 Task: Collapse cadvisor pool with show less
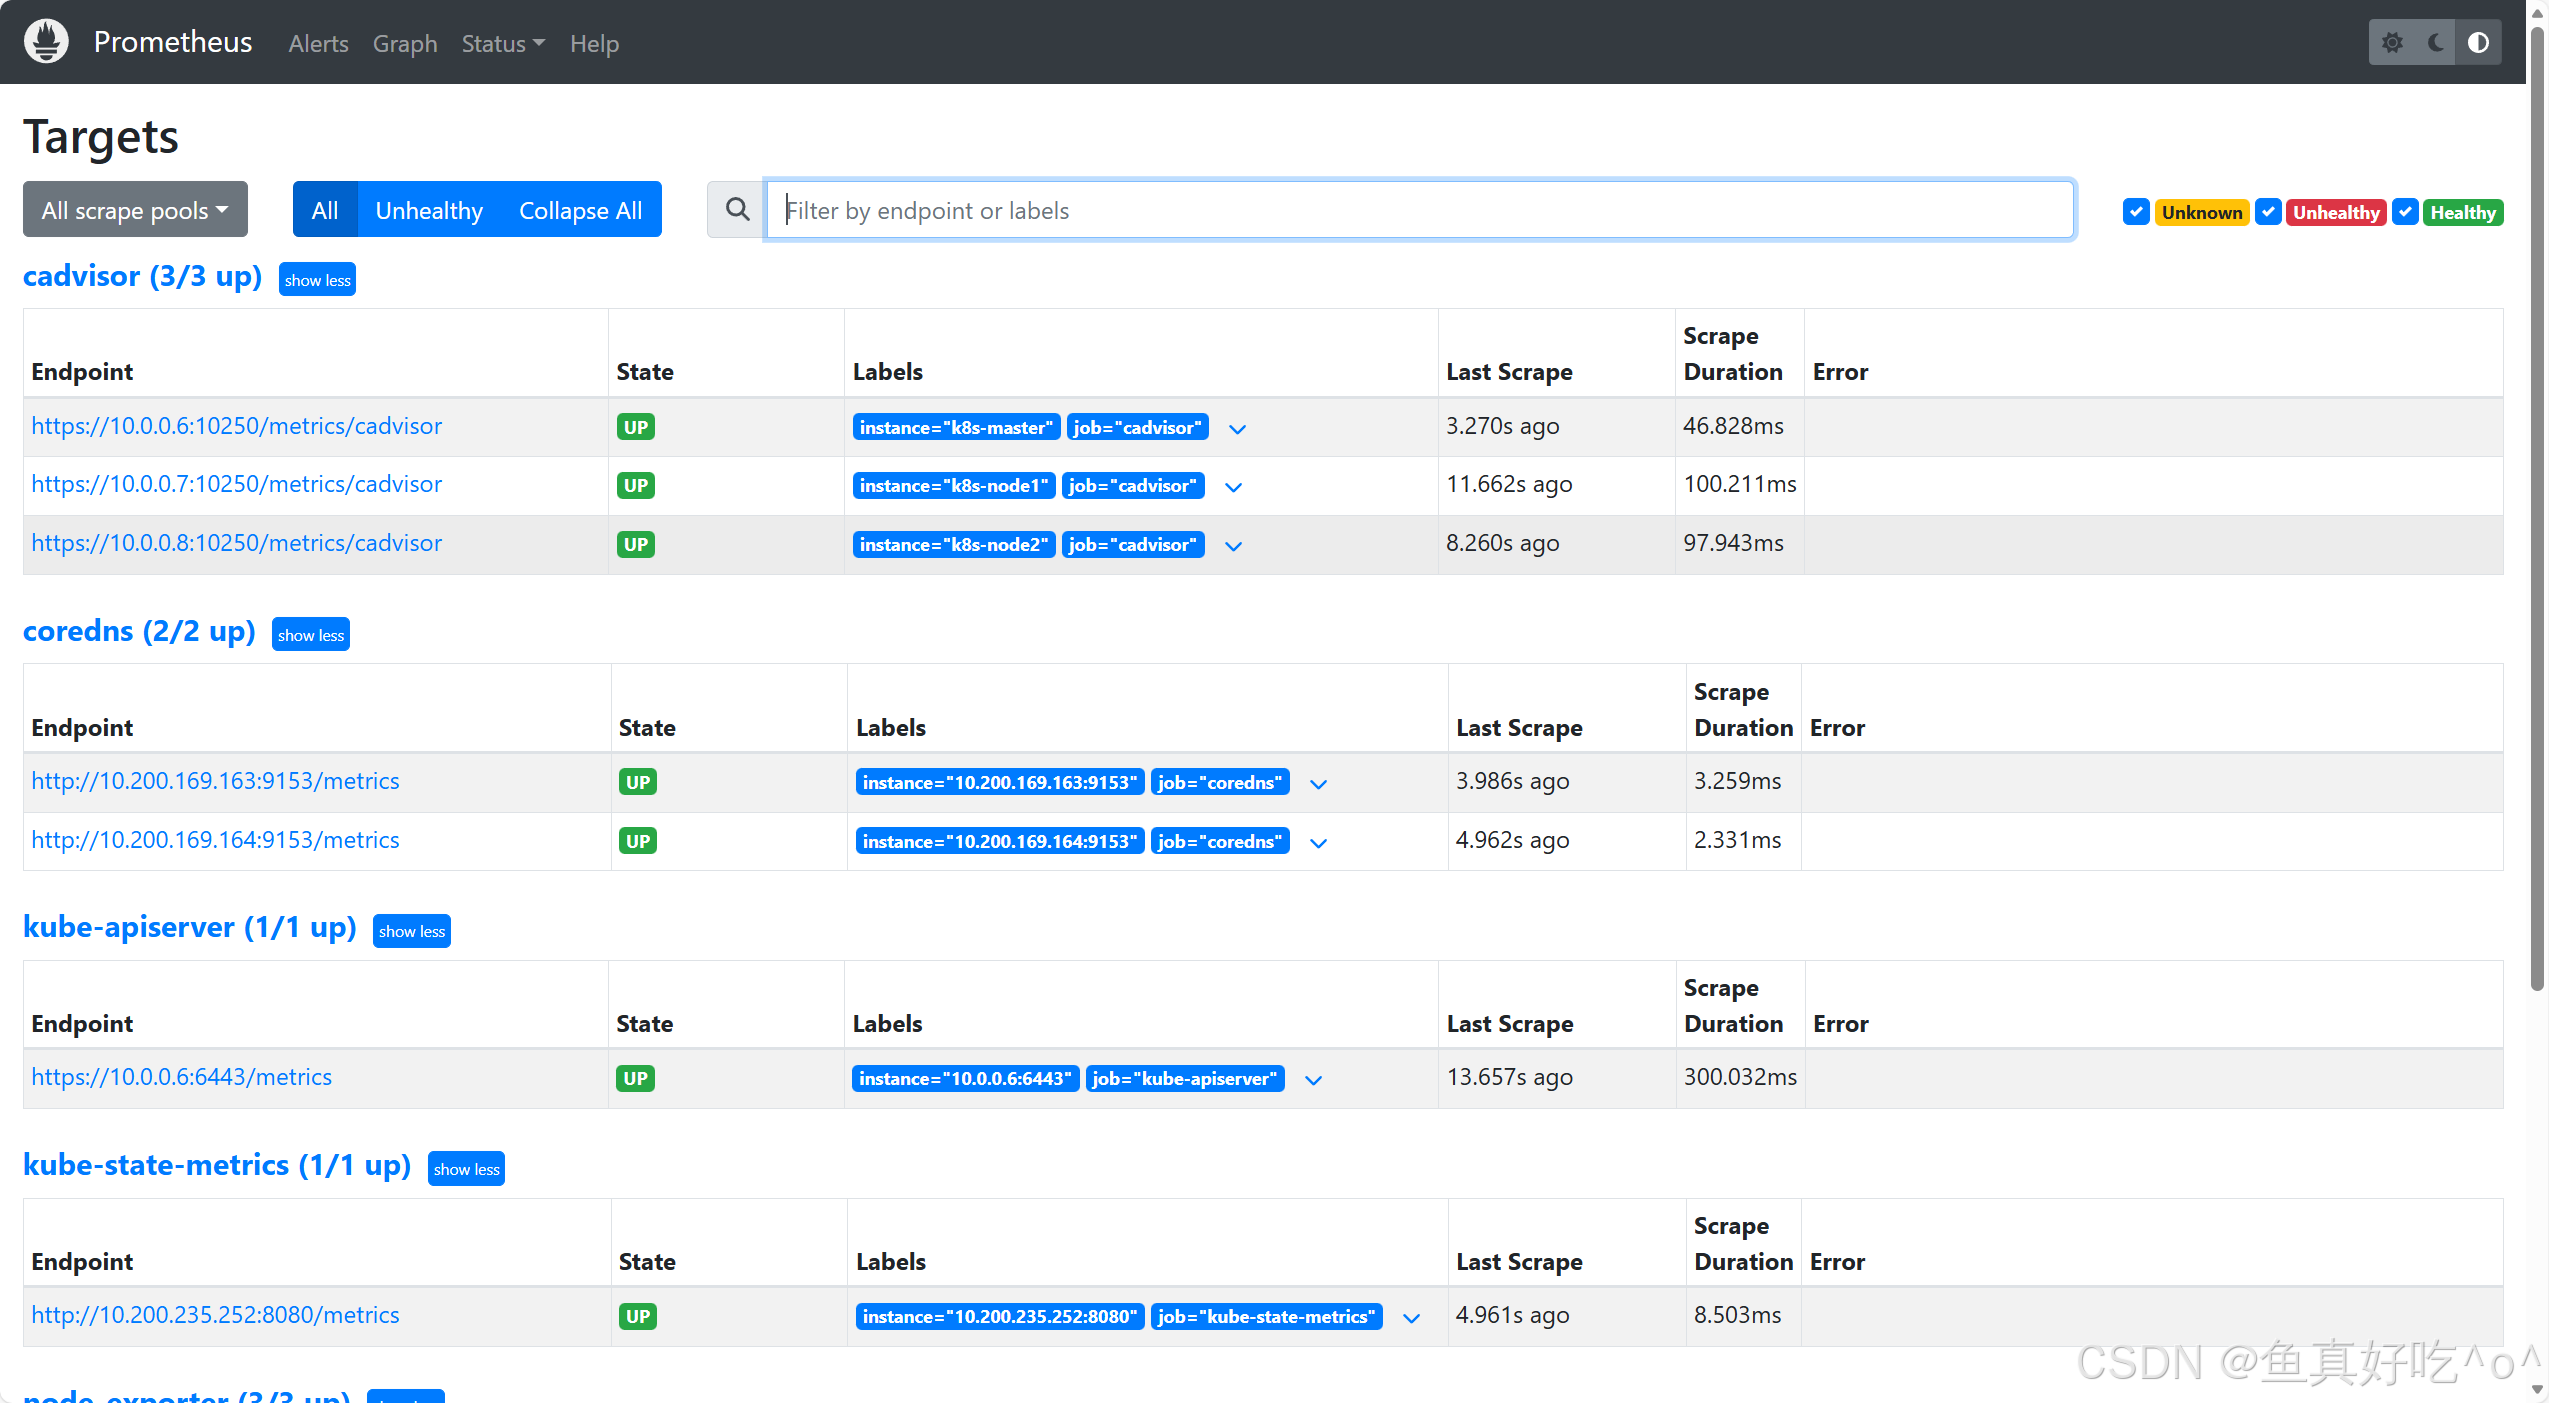coord(317,280)
